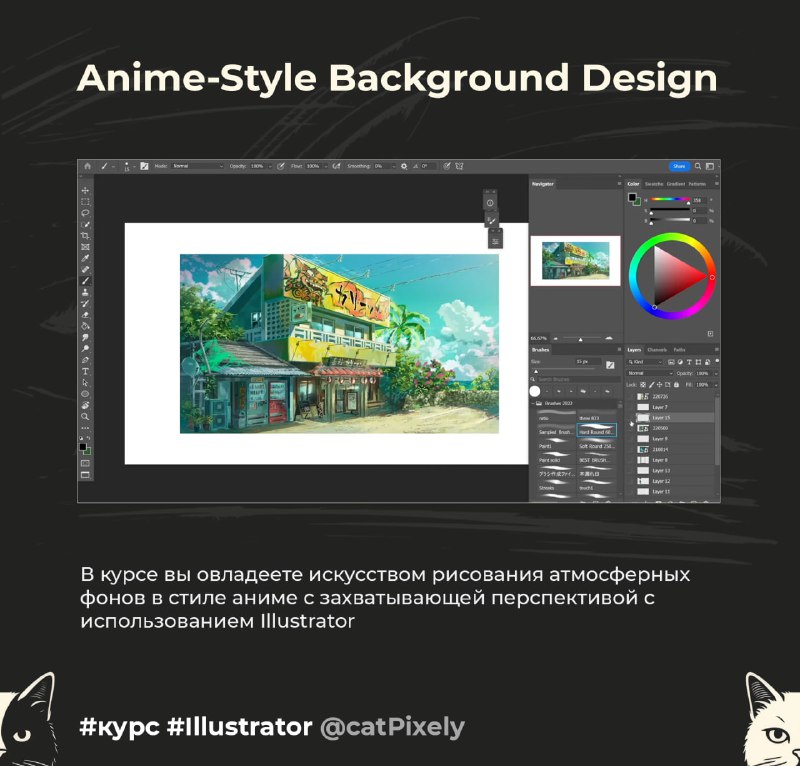800x766 pixels.
Task: Collapse the Brushes 2022 folder
Action: point(533,403)
